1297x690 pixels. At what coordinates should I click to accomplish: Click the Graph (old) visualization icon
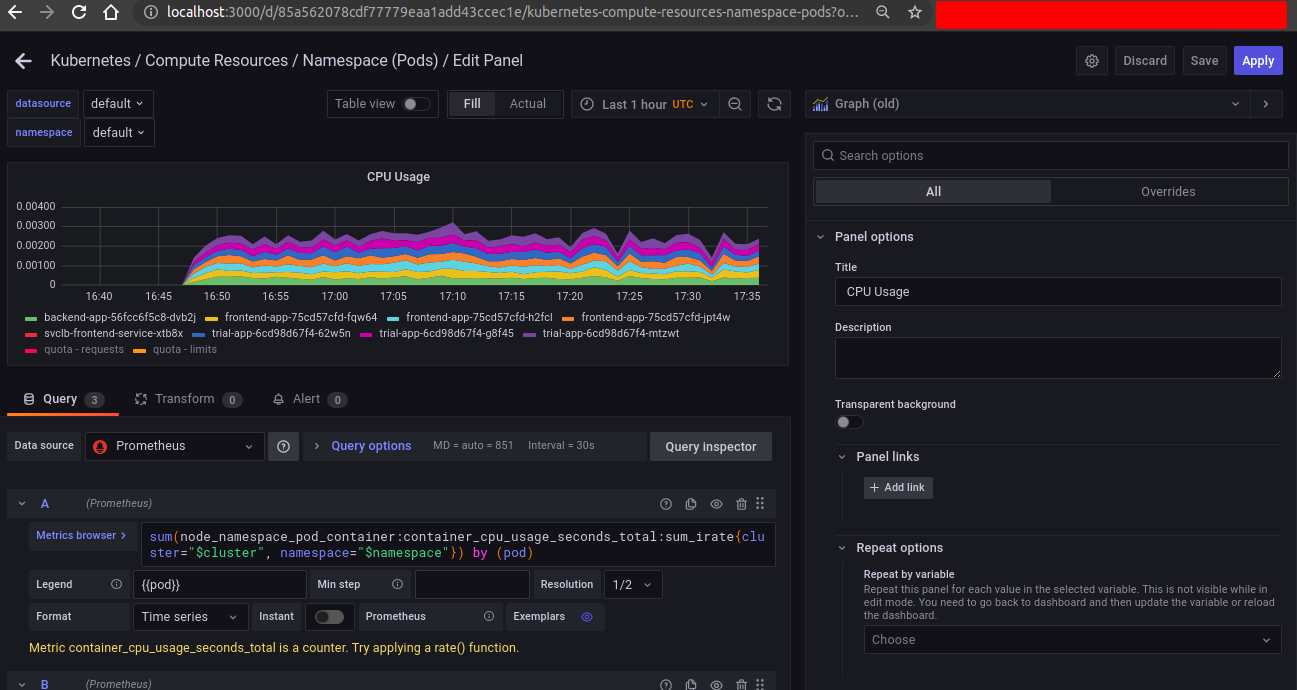click(821, 104)
